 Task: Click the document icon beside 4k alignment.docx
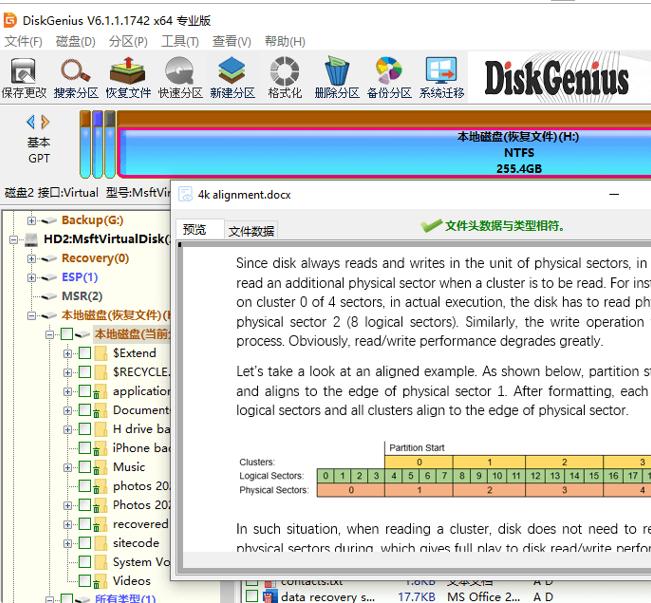[x=185, y=194]
